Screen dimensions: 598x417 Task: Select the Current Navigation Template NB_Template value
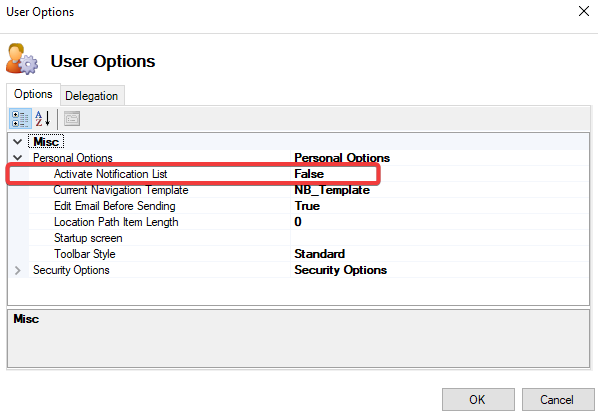[x=440, y=190]
